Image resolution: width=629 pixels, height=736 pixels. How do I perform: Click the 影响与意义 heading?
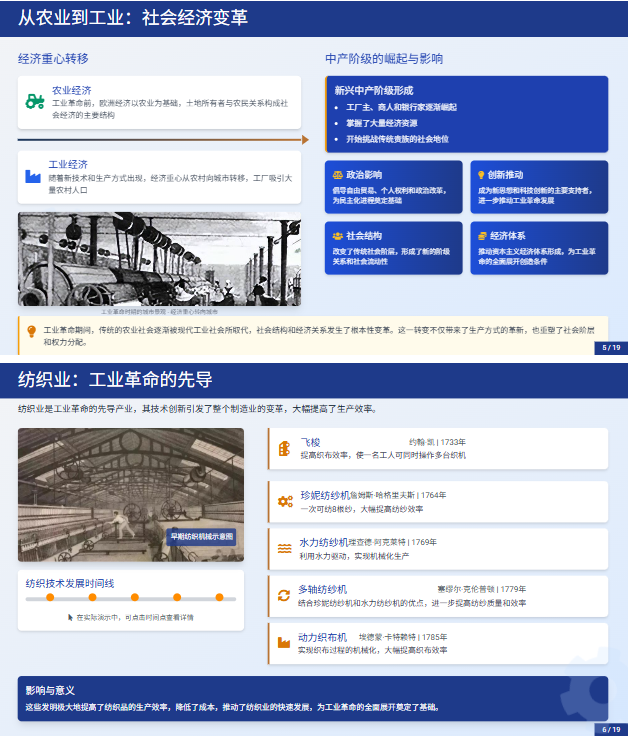50,690
